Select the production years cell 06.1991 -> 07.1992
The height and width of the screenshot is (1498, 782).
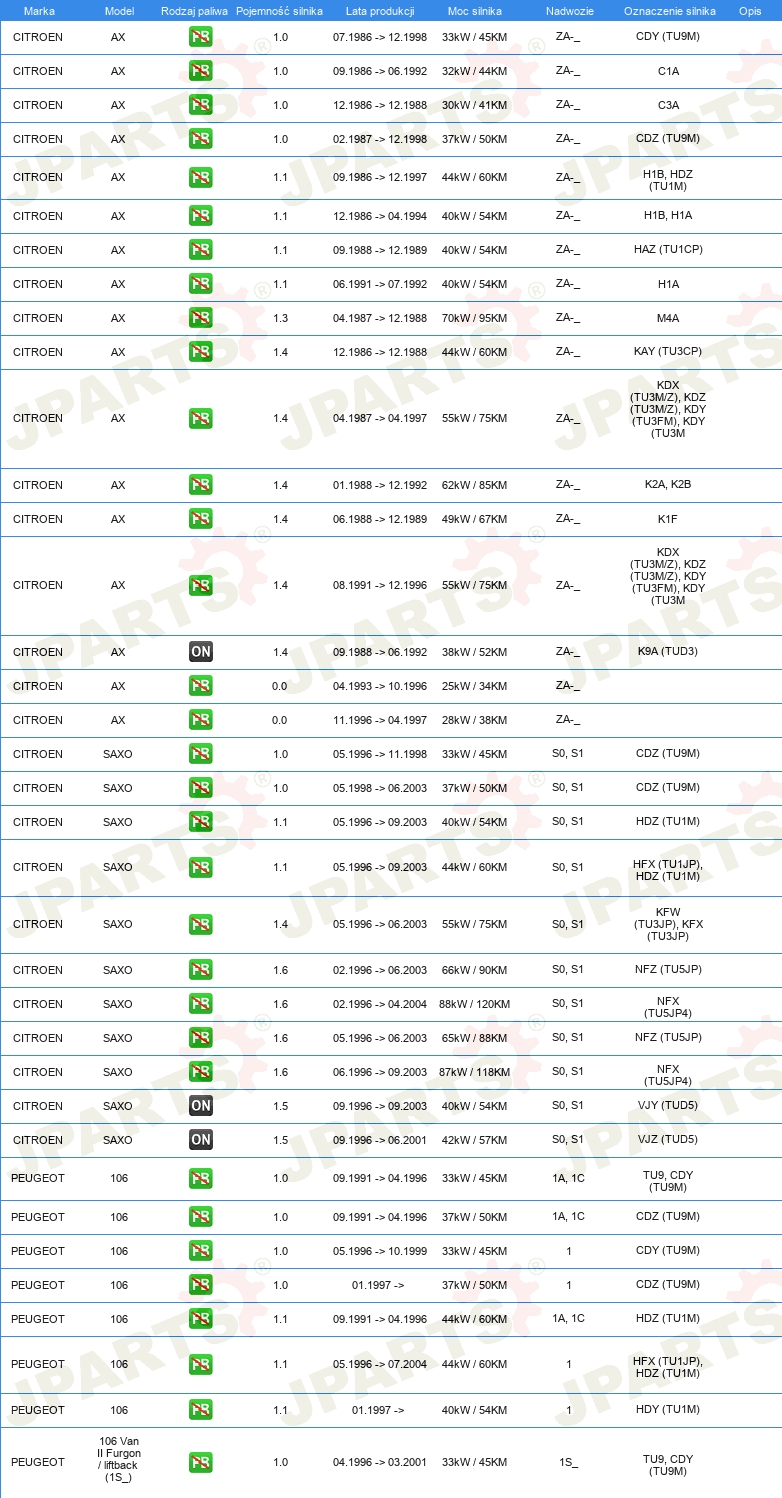pos(380,284)
